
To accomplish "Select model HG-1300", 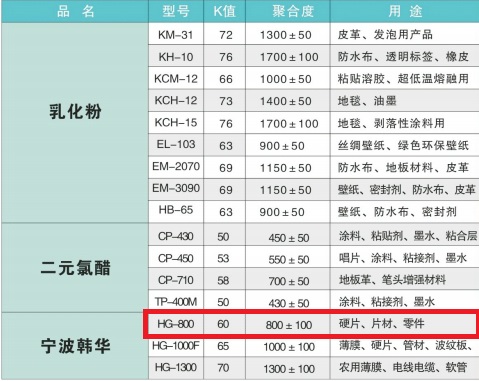I will tap(176, 367).
